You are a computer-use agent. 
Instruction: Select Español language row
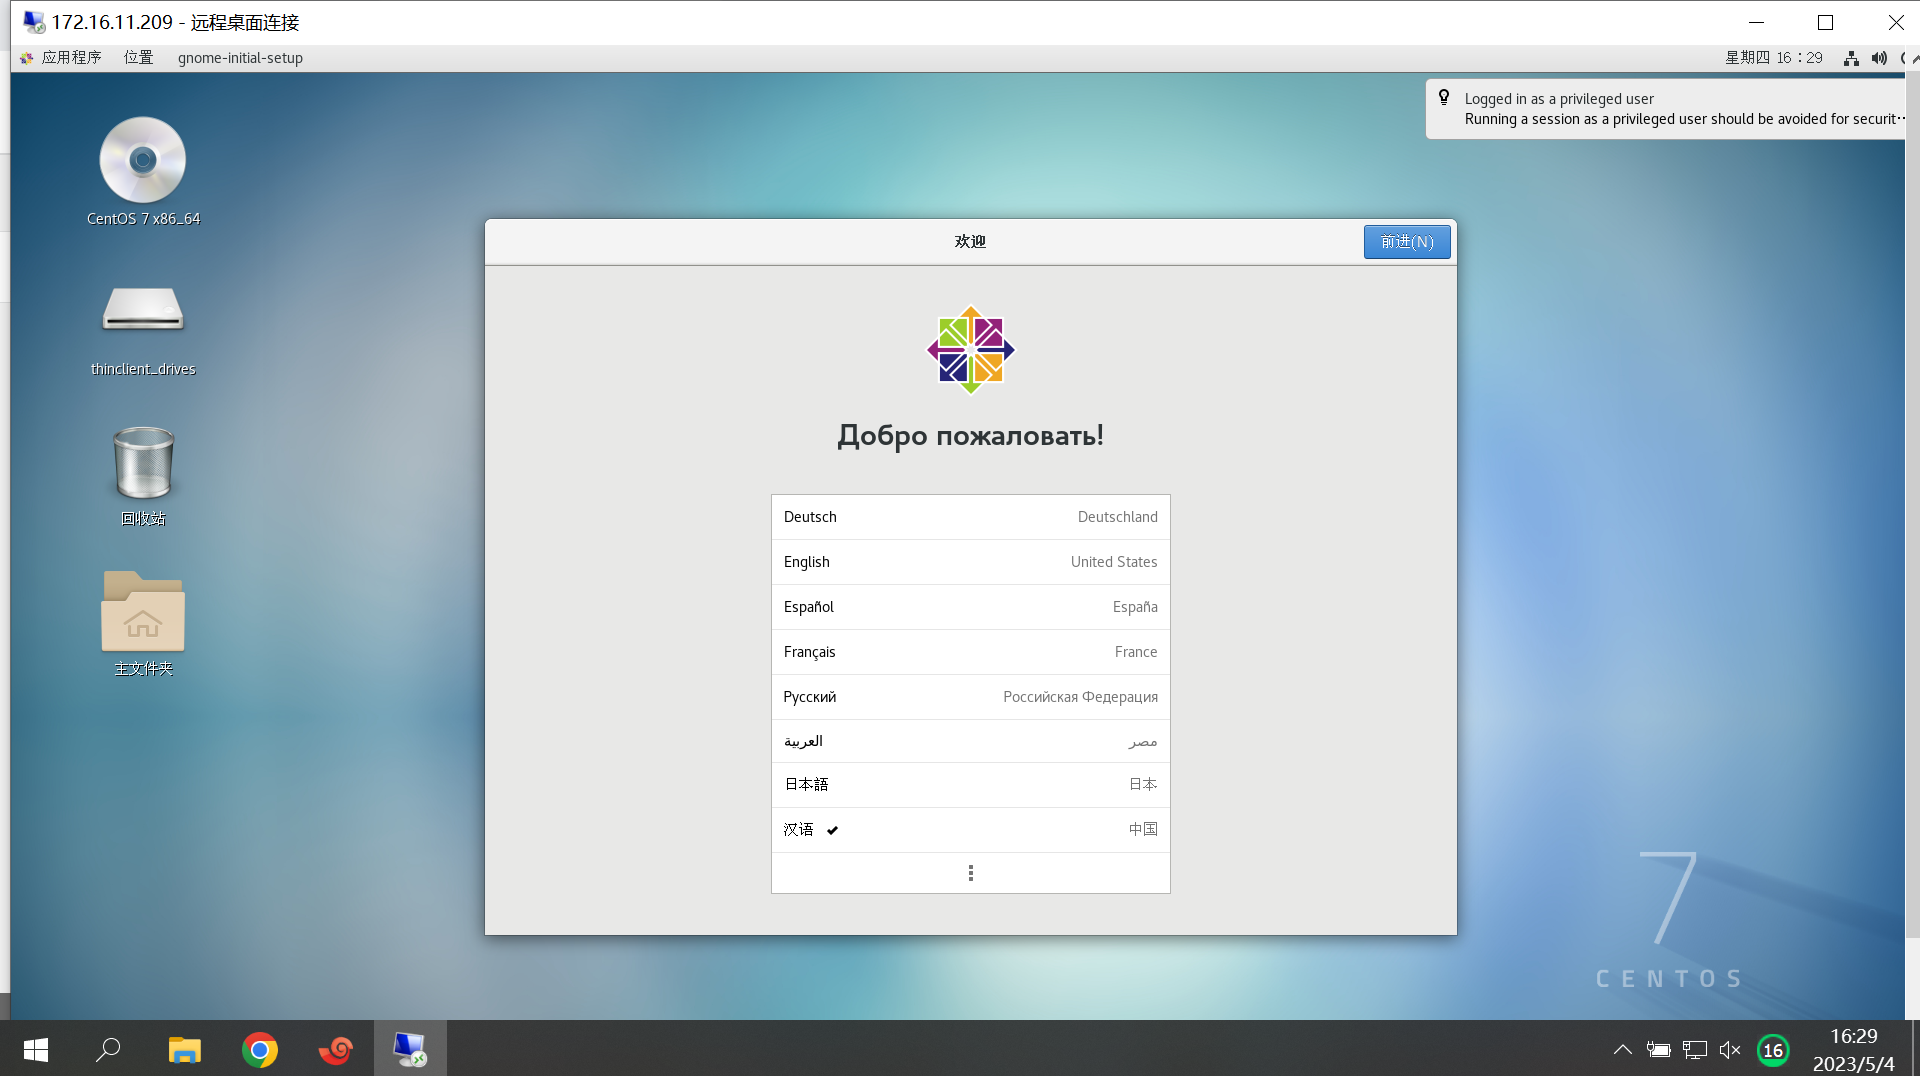[971, 607]
